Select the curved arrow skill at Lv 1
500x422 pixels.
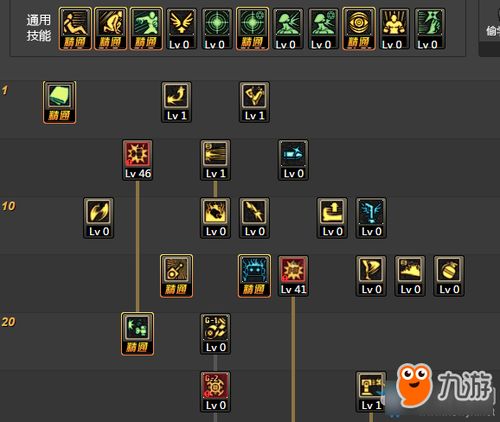click(x=176, y=102)
